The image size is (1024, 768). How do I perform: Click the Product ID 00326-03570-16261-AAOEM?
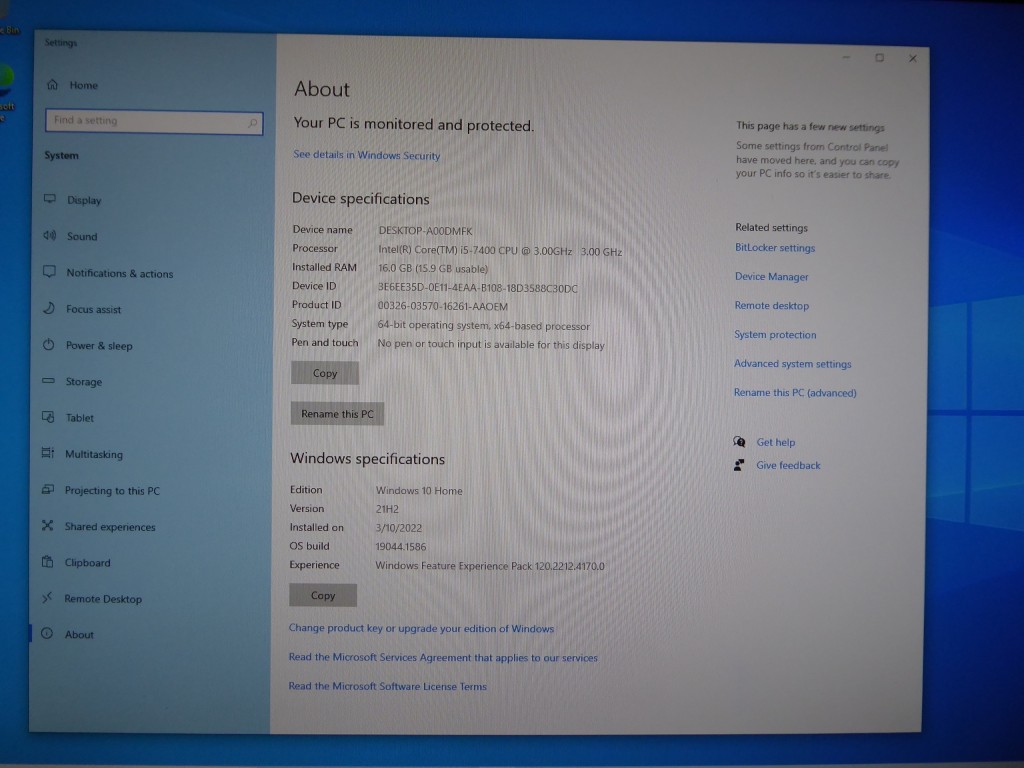coord(442,306)
